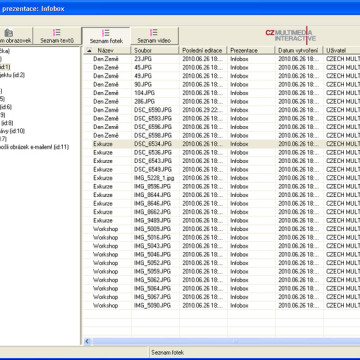Image resolution: width=360 pixels, height=360 pixels.
Task: Select the tree item ending in (id:2)
Action: [12, 75]
